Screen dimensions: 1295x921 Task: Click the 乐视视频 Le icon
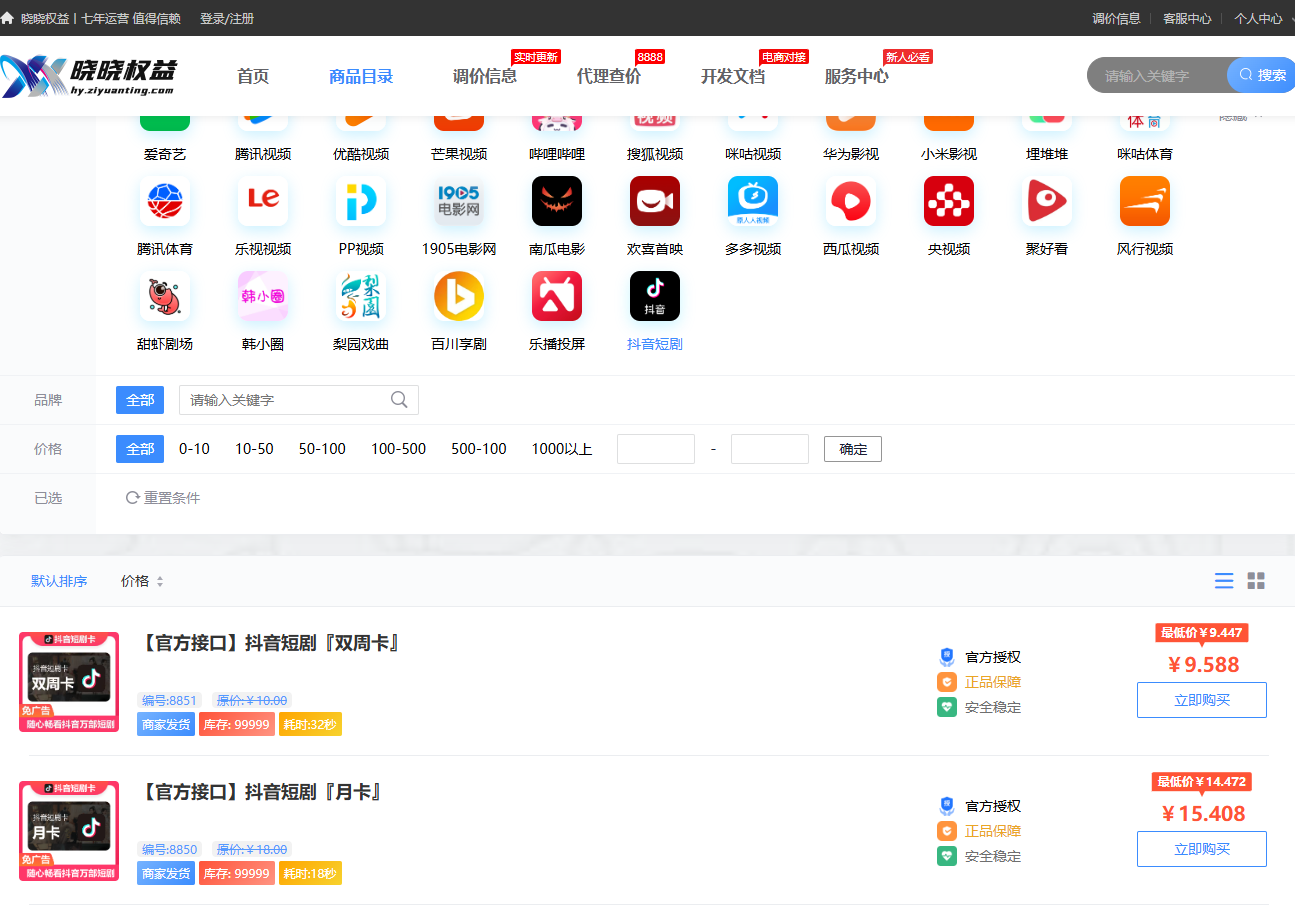(263, 202)
